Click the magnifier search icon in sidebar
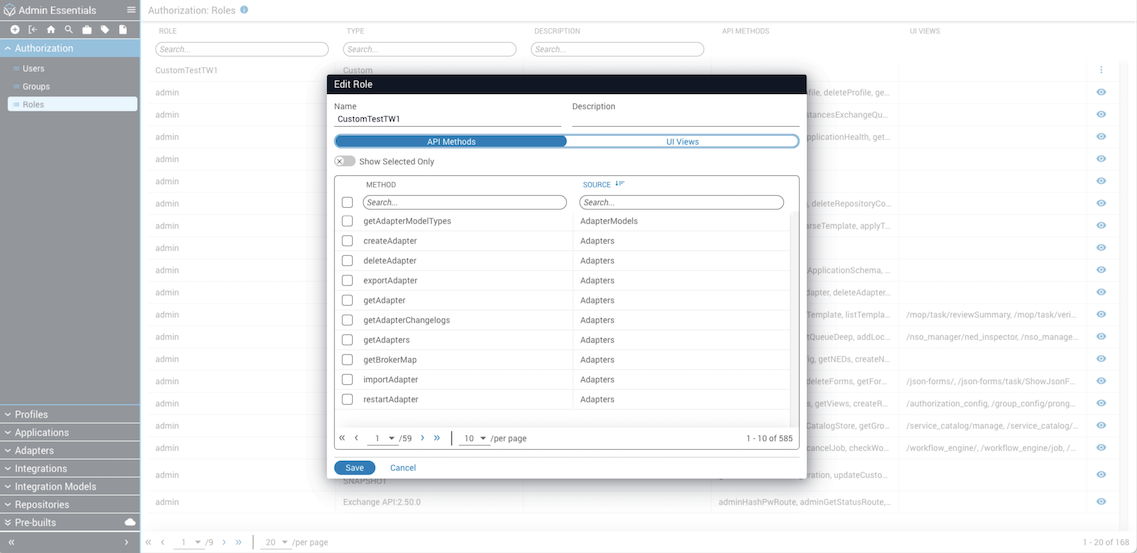 click(68, 30)
